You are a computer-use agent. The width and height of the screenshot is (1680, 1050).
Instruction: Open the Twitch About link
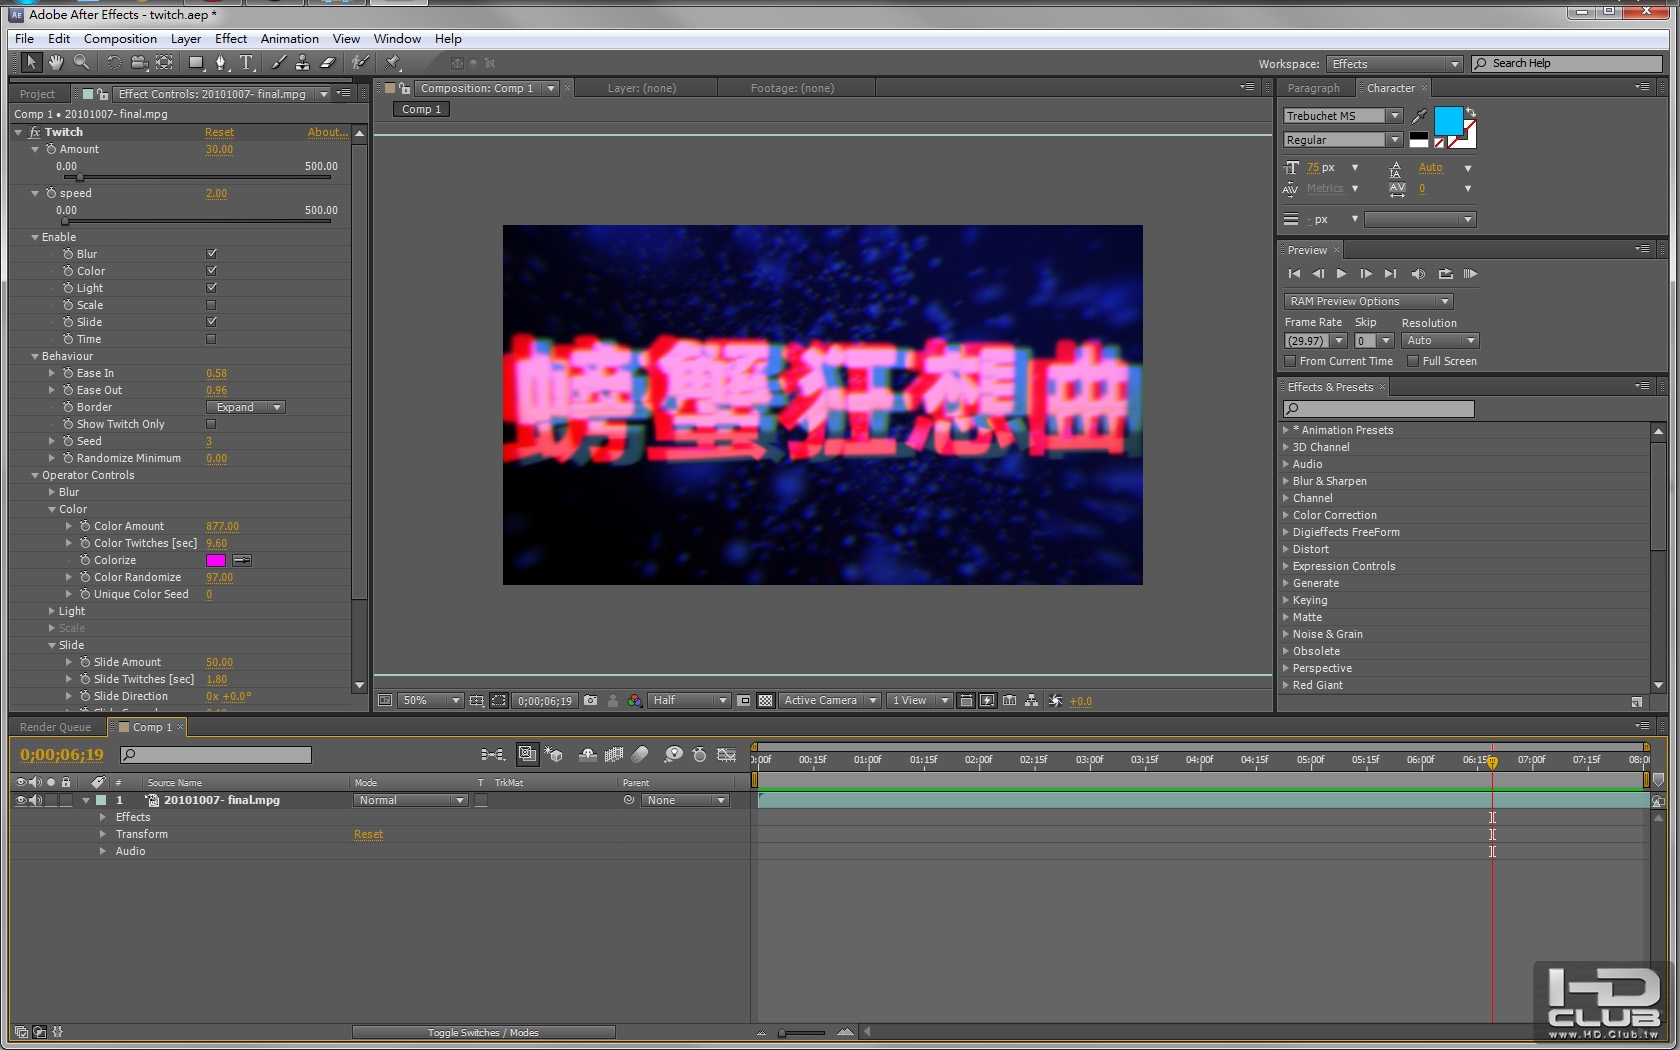coord(327,132)
